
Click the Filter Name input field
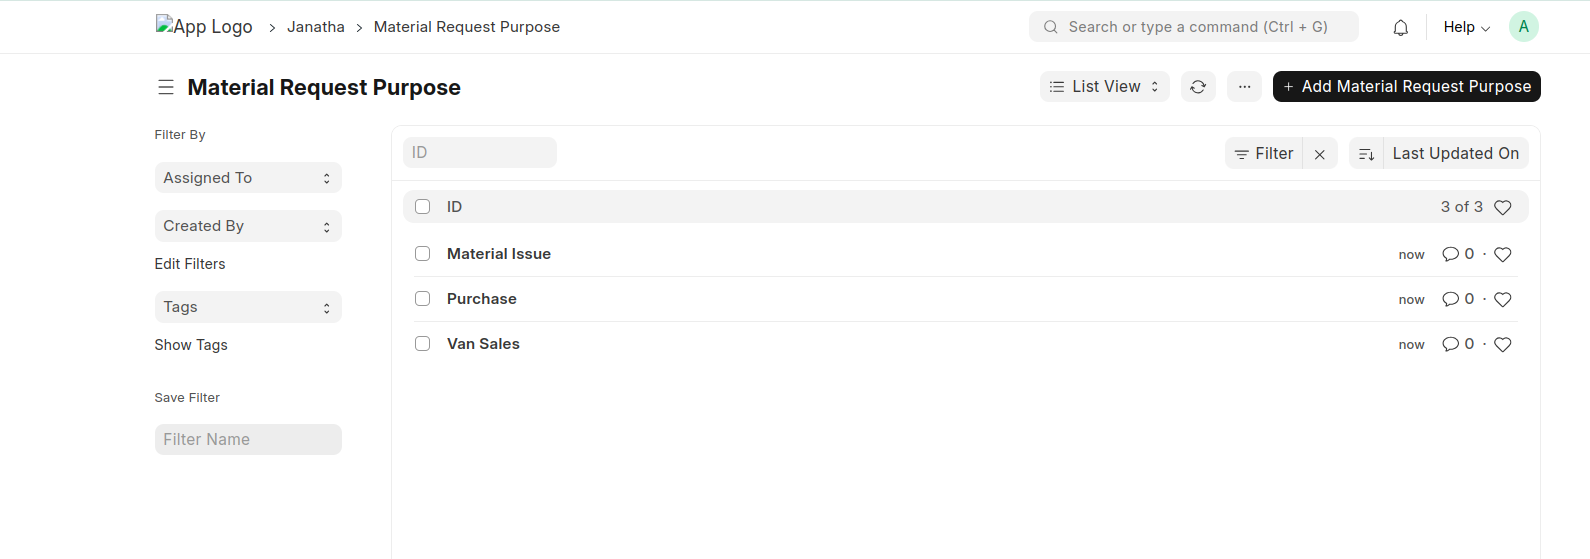[248, 440]
